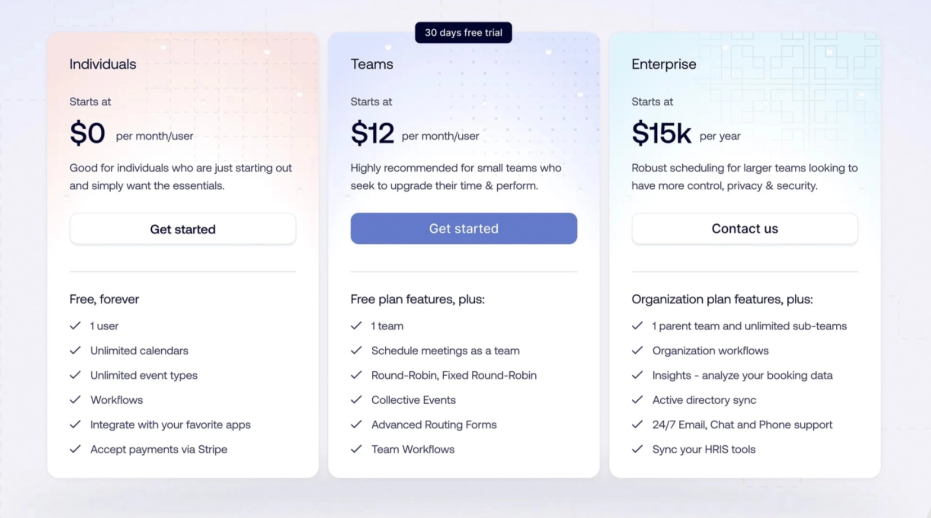Click the Contact us Enterprise button
Image resolution: width=931 pixels, height=518 pixels.
coord(745,228)
